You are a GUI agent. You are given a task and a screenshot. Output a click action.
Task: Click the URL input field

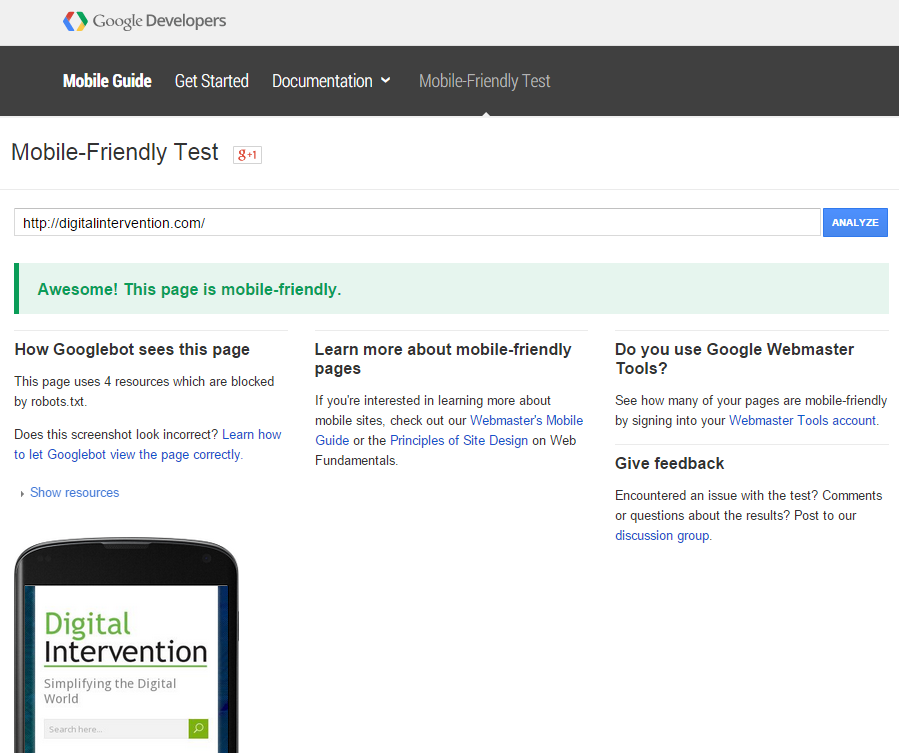(x=417, y=223)
